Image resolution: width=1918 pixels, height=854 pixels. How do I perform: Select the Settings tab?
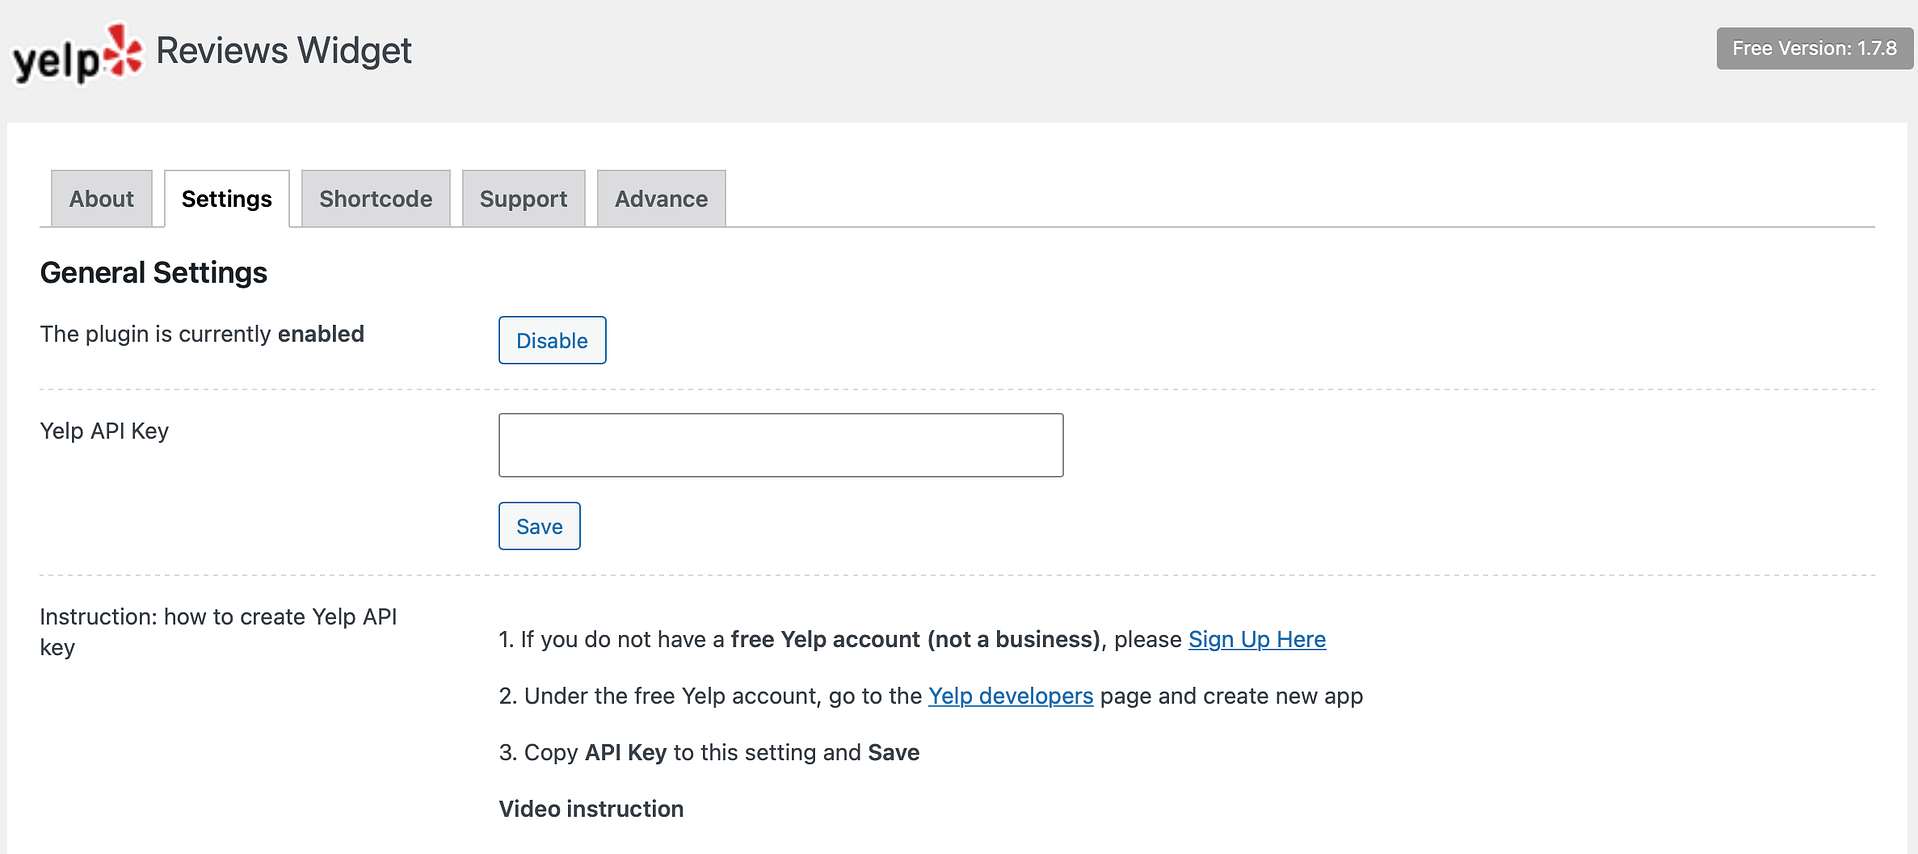point(227,199)
